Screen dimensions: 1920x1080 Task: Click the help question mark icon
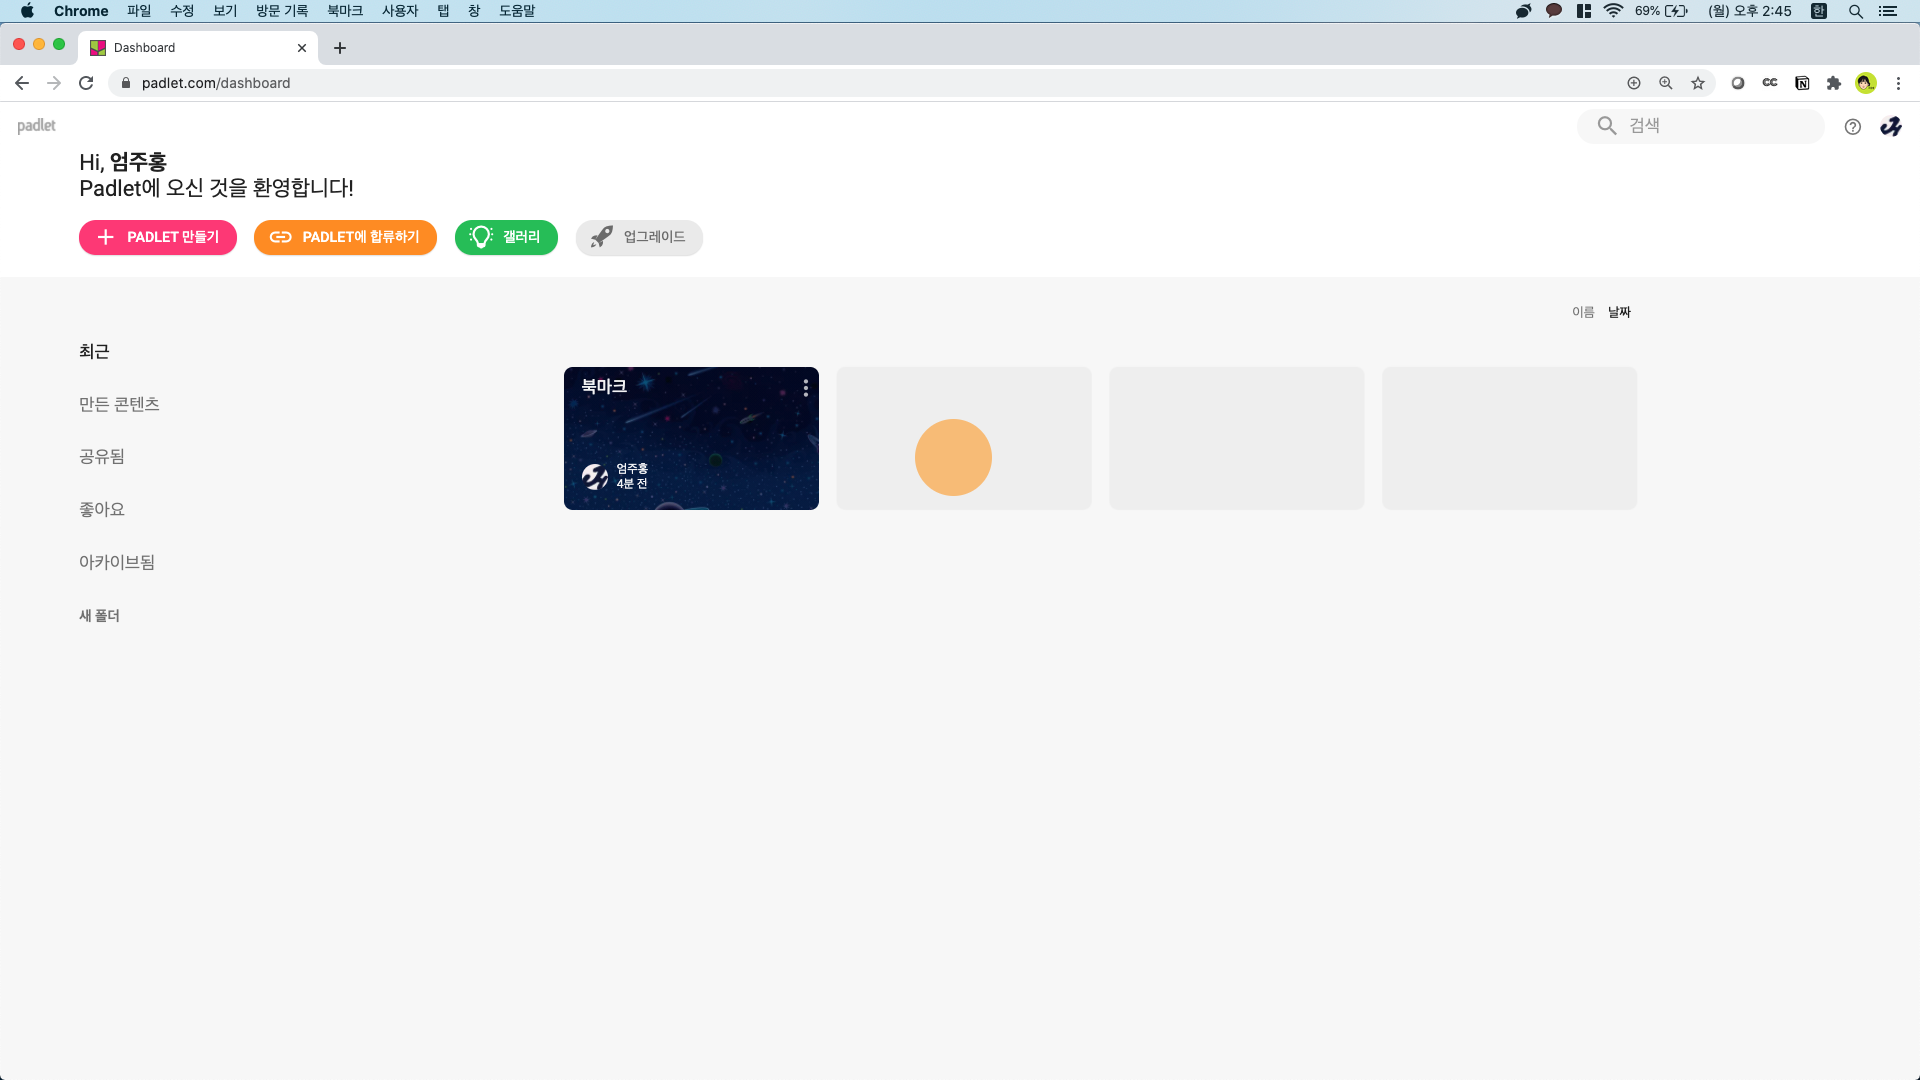(1852, 126)
